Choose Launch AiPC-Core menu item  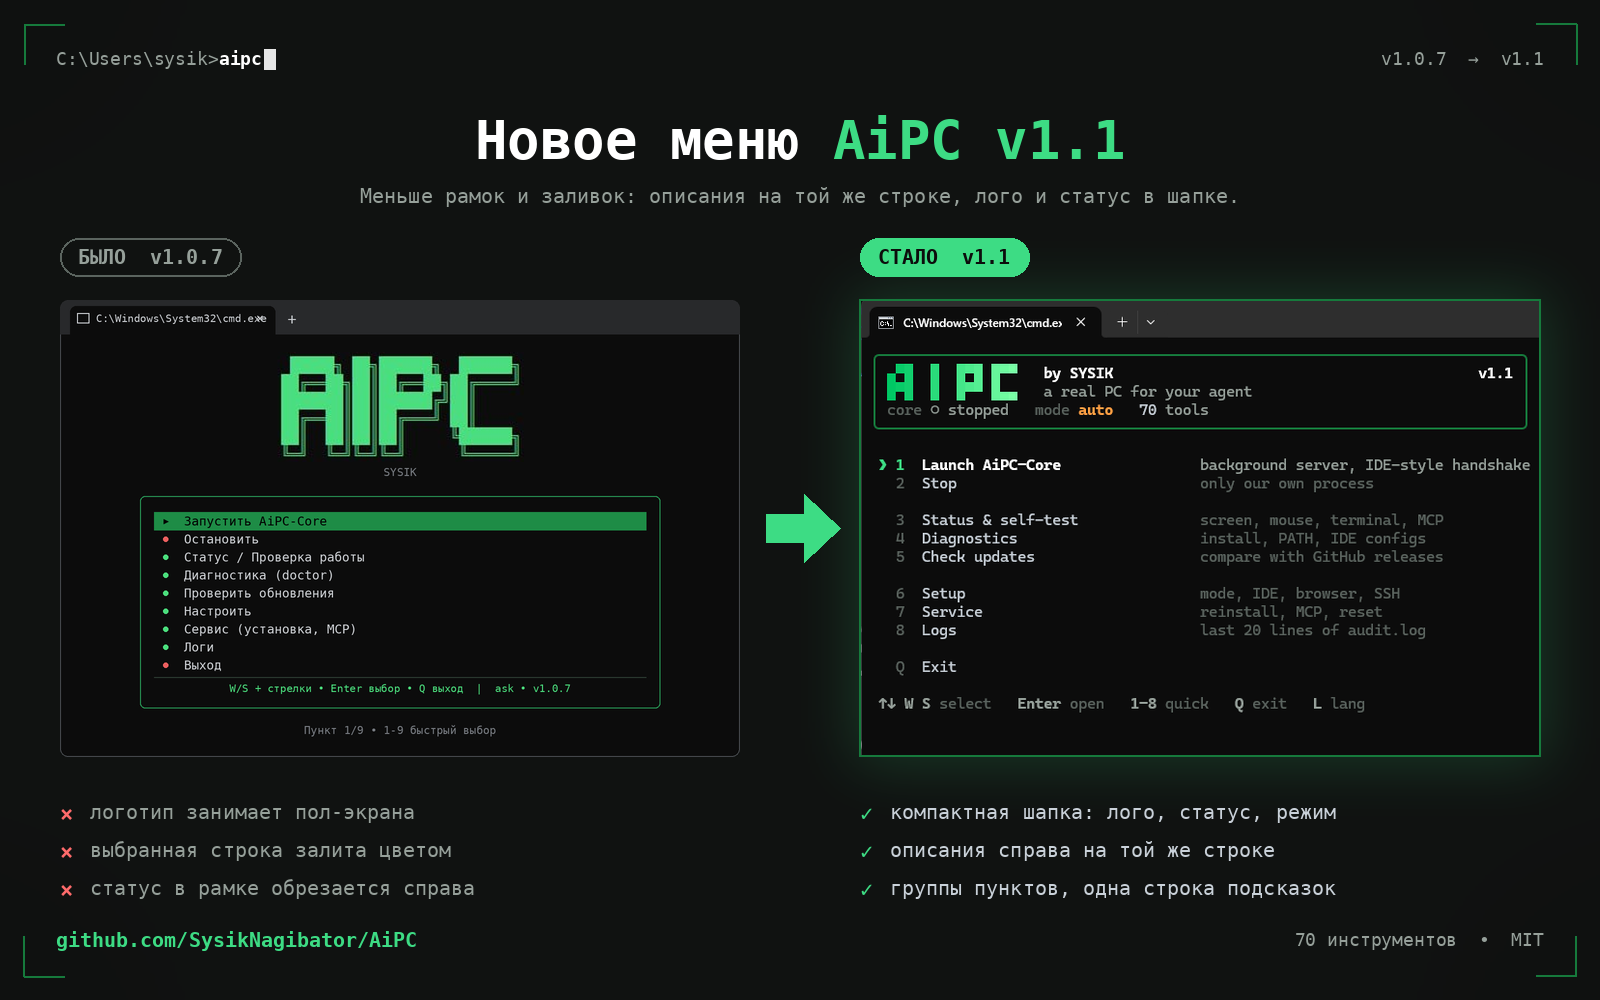pyautogui.click(x=990, y=465)
